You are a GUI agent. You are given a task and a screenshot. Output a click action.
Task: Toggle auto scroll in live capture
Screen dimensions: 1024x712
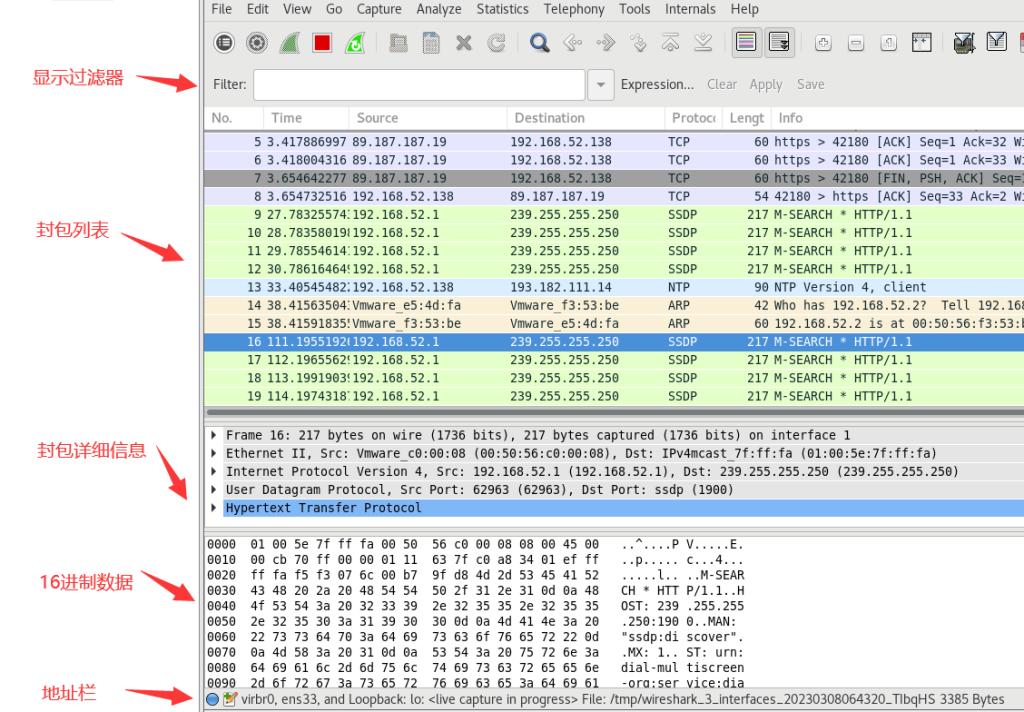tap(779, 43)
